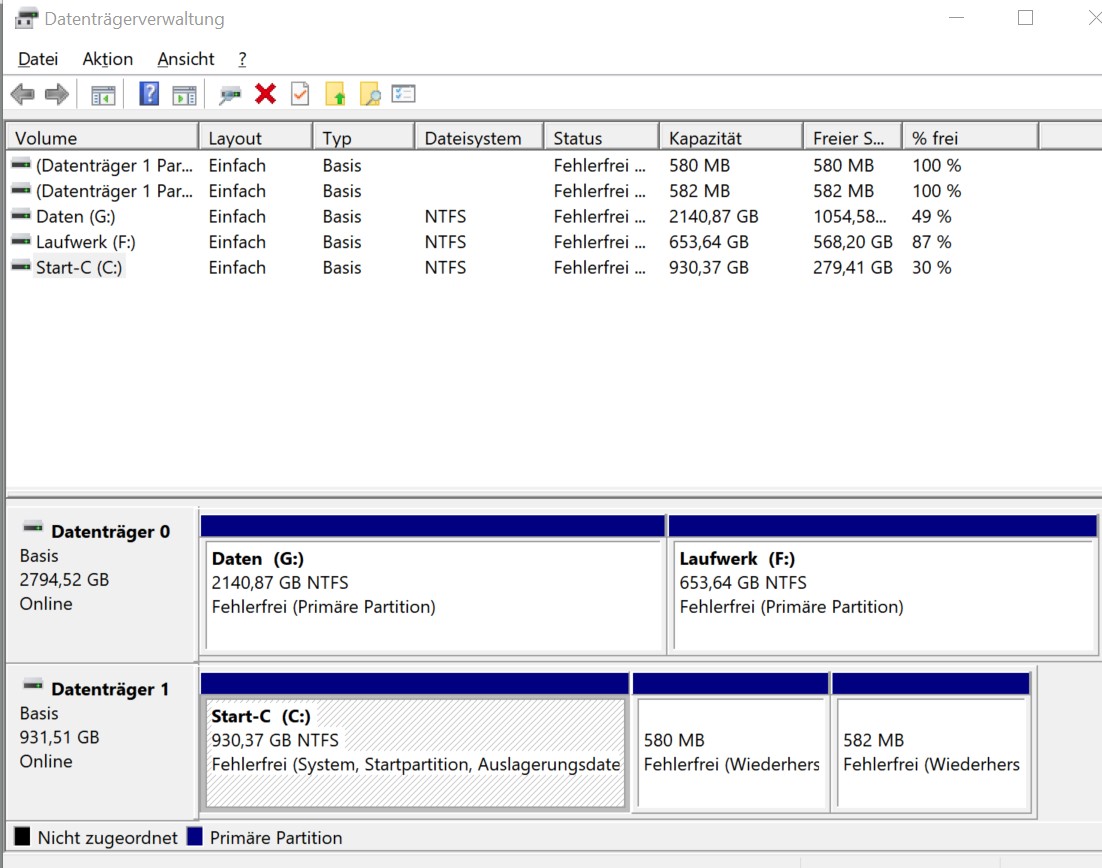Click the drive icon of Laufwerk (F:) row
Screen dimensions: 1102x868
pos(21,240)
